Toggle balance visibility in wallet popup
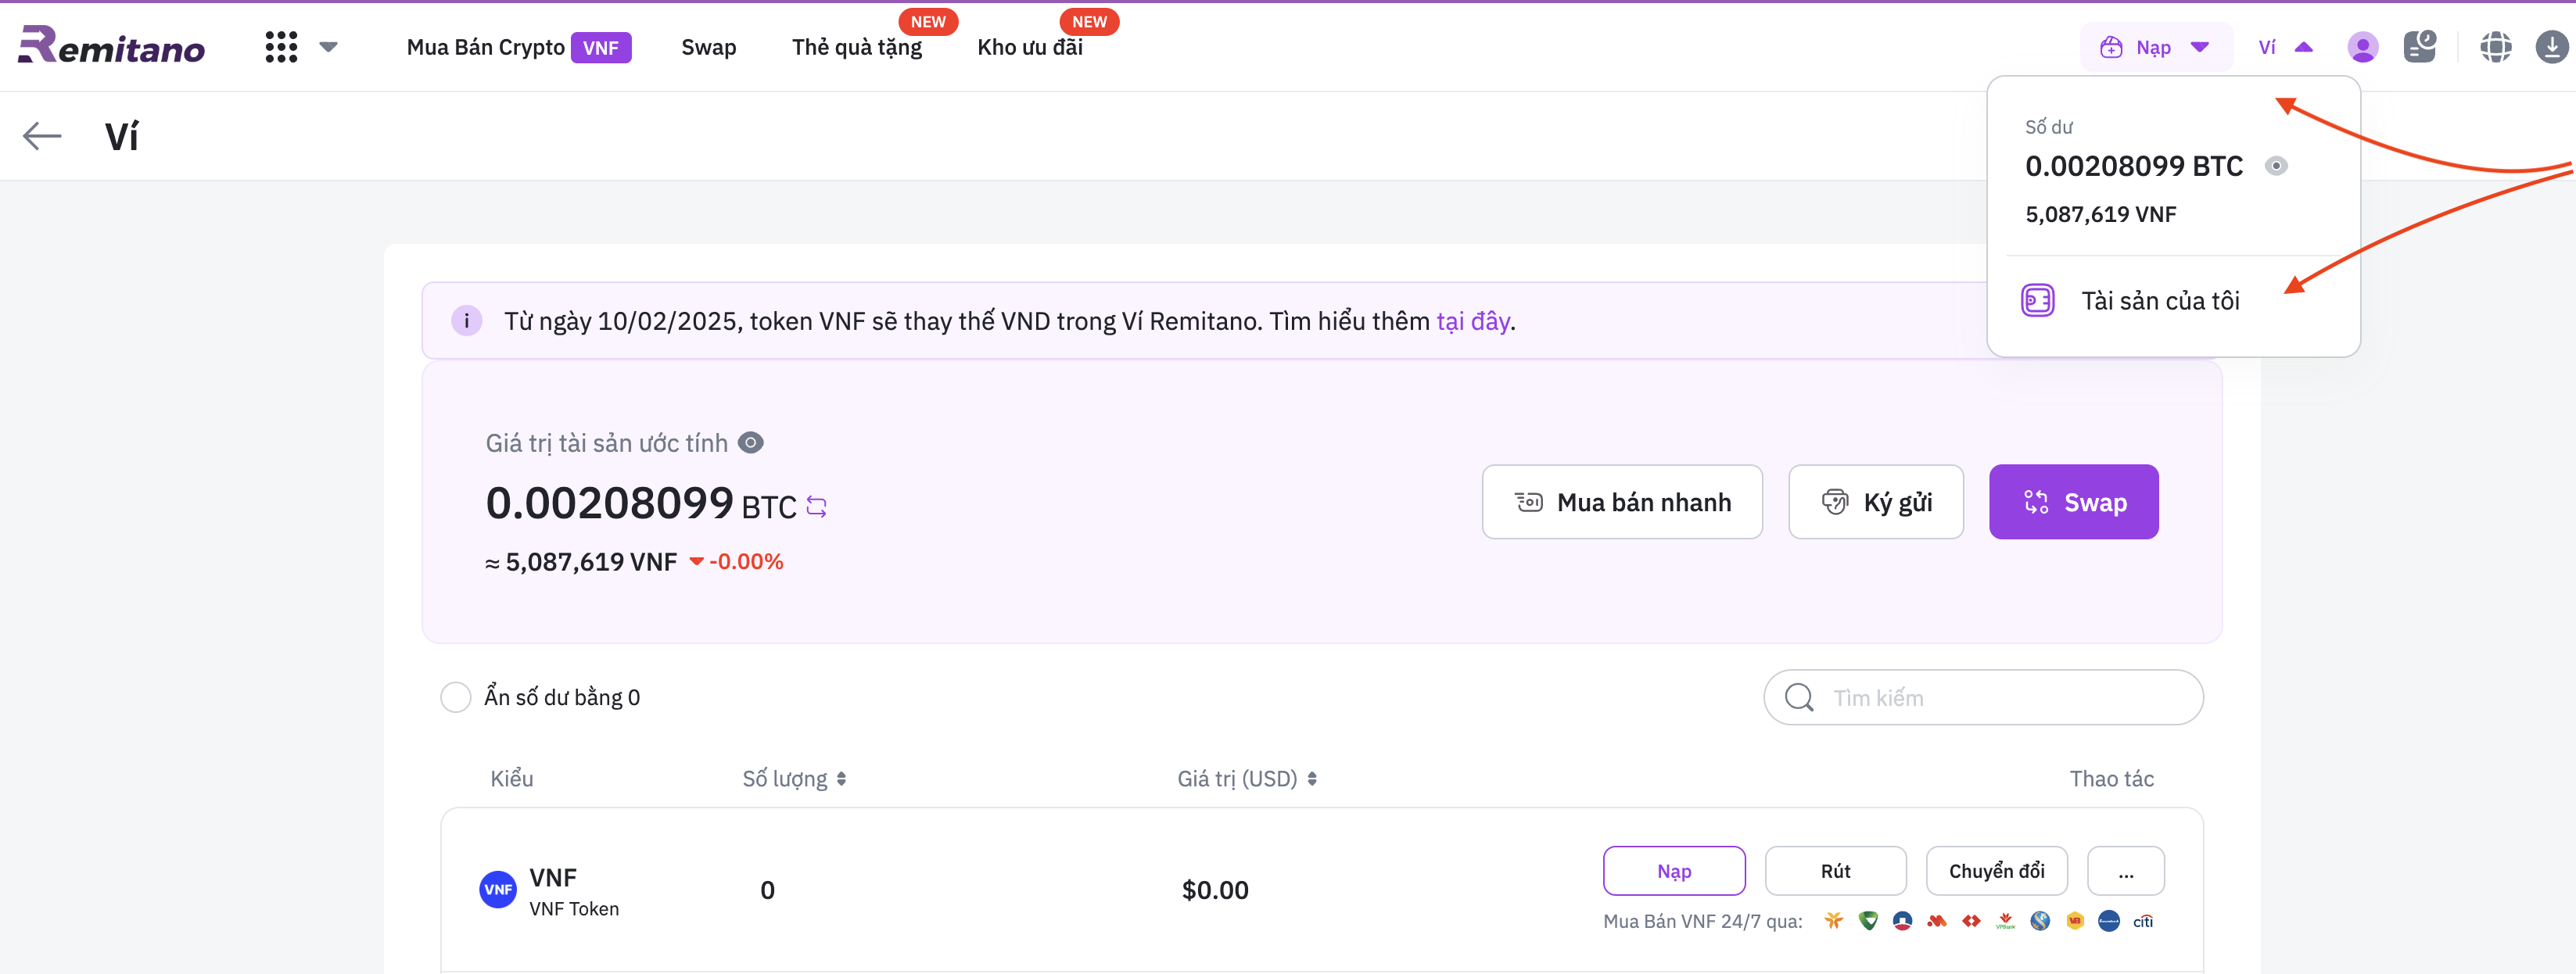2576x974 pixels. click(2276, 166)
